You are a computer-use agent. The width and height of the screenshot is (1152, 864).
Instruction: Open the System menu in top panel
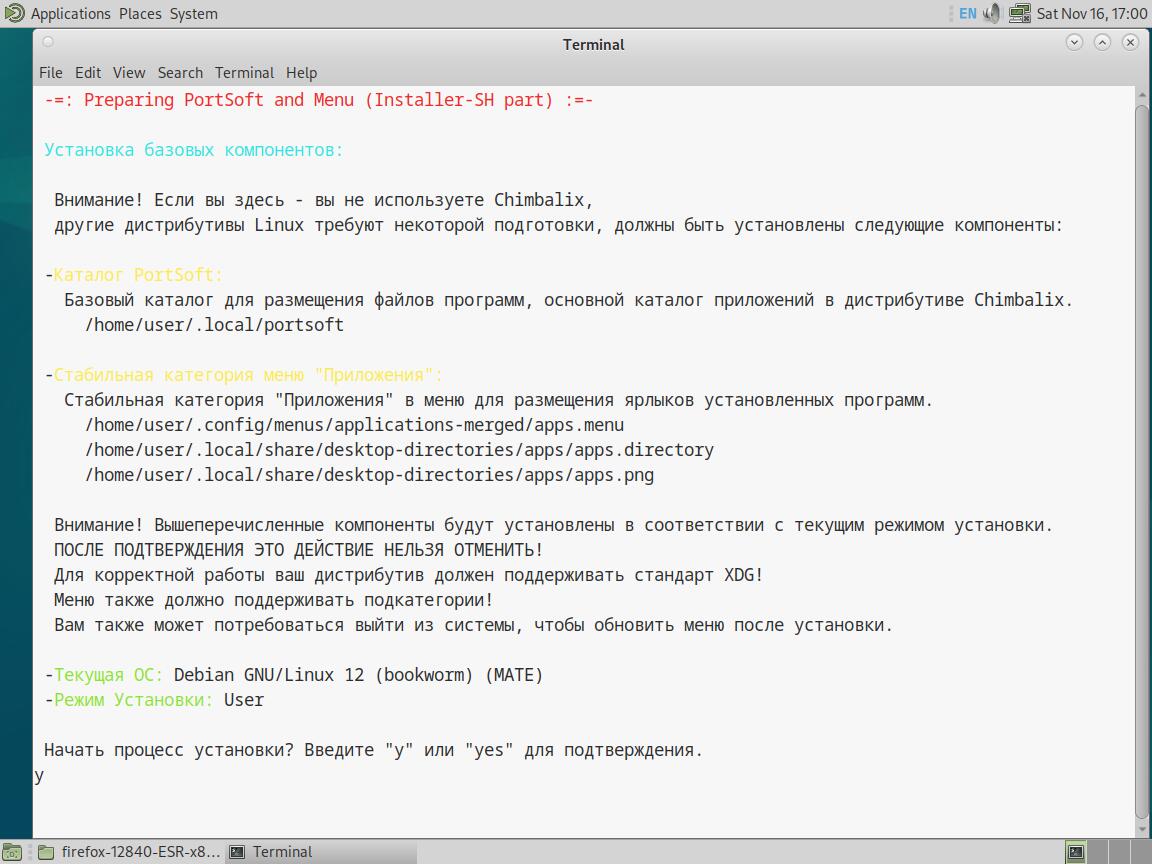coord(194,13)
